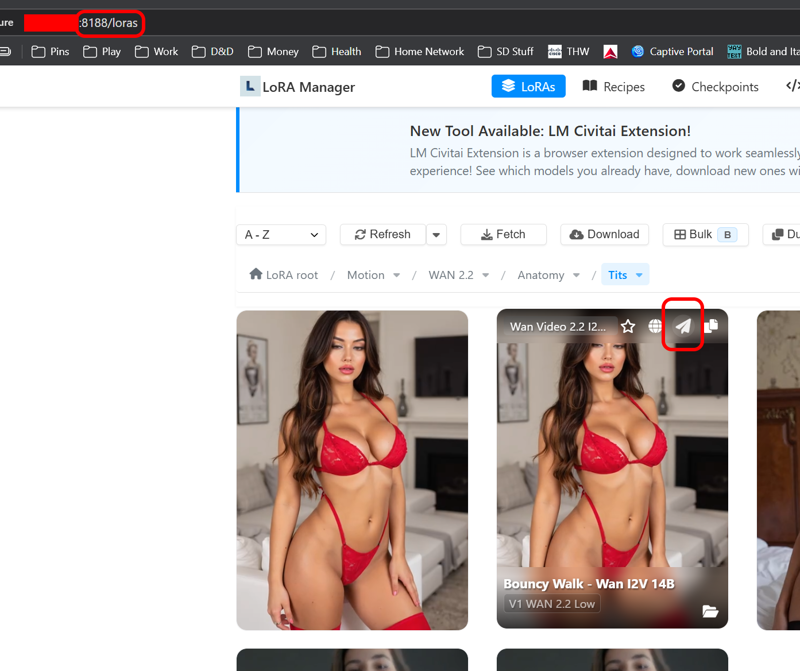Image resolution: width=800 pixels, height=671 pixels.
Task: Open Bouncy Walk on Civitai via globe icon
Action: 655,326
